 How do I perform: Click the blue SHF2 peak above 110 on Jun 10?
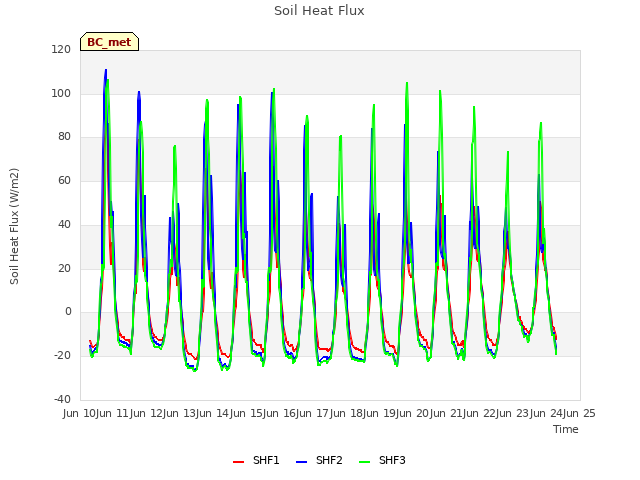106,70
